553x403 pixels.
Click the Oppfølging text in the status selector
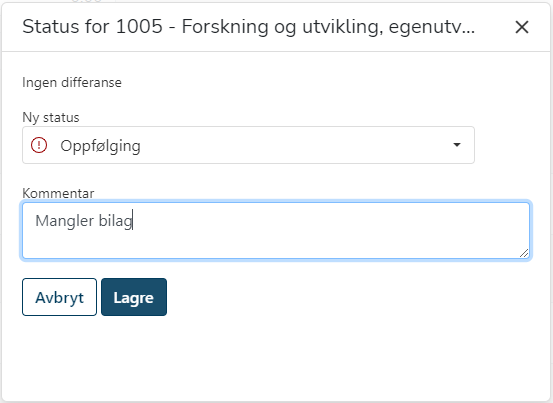101,146
